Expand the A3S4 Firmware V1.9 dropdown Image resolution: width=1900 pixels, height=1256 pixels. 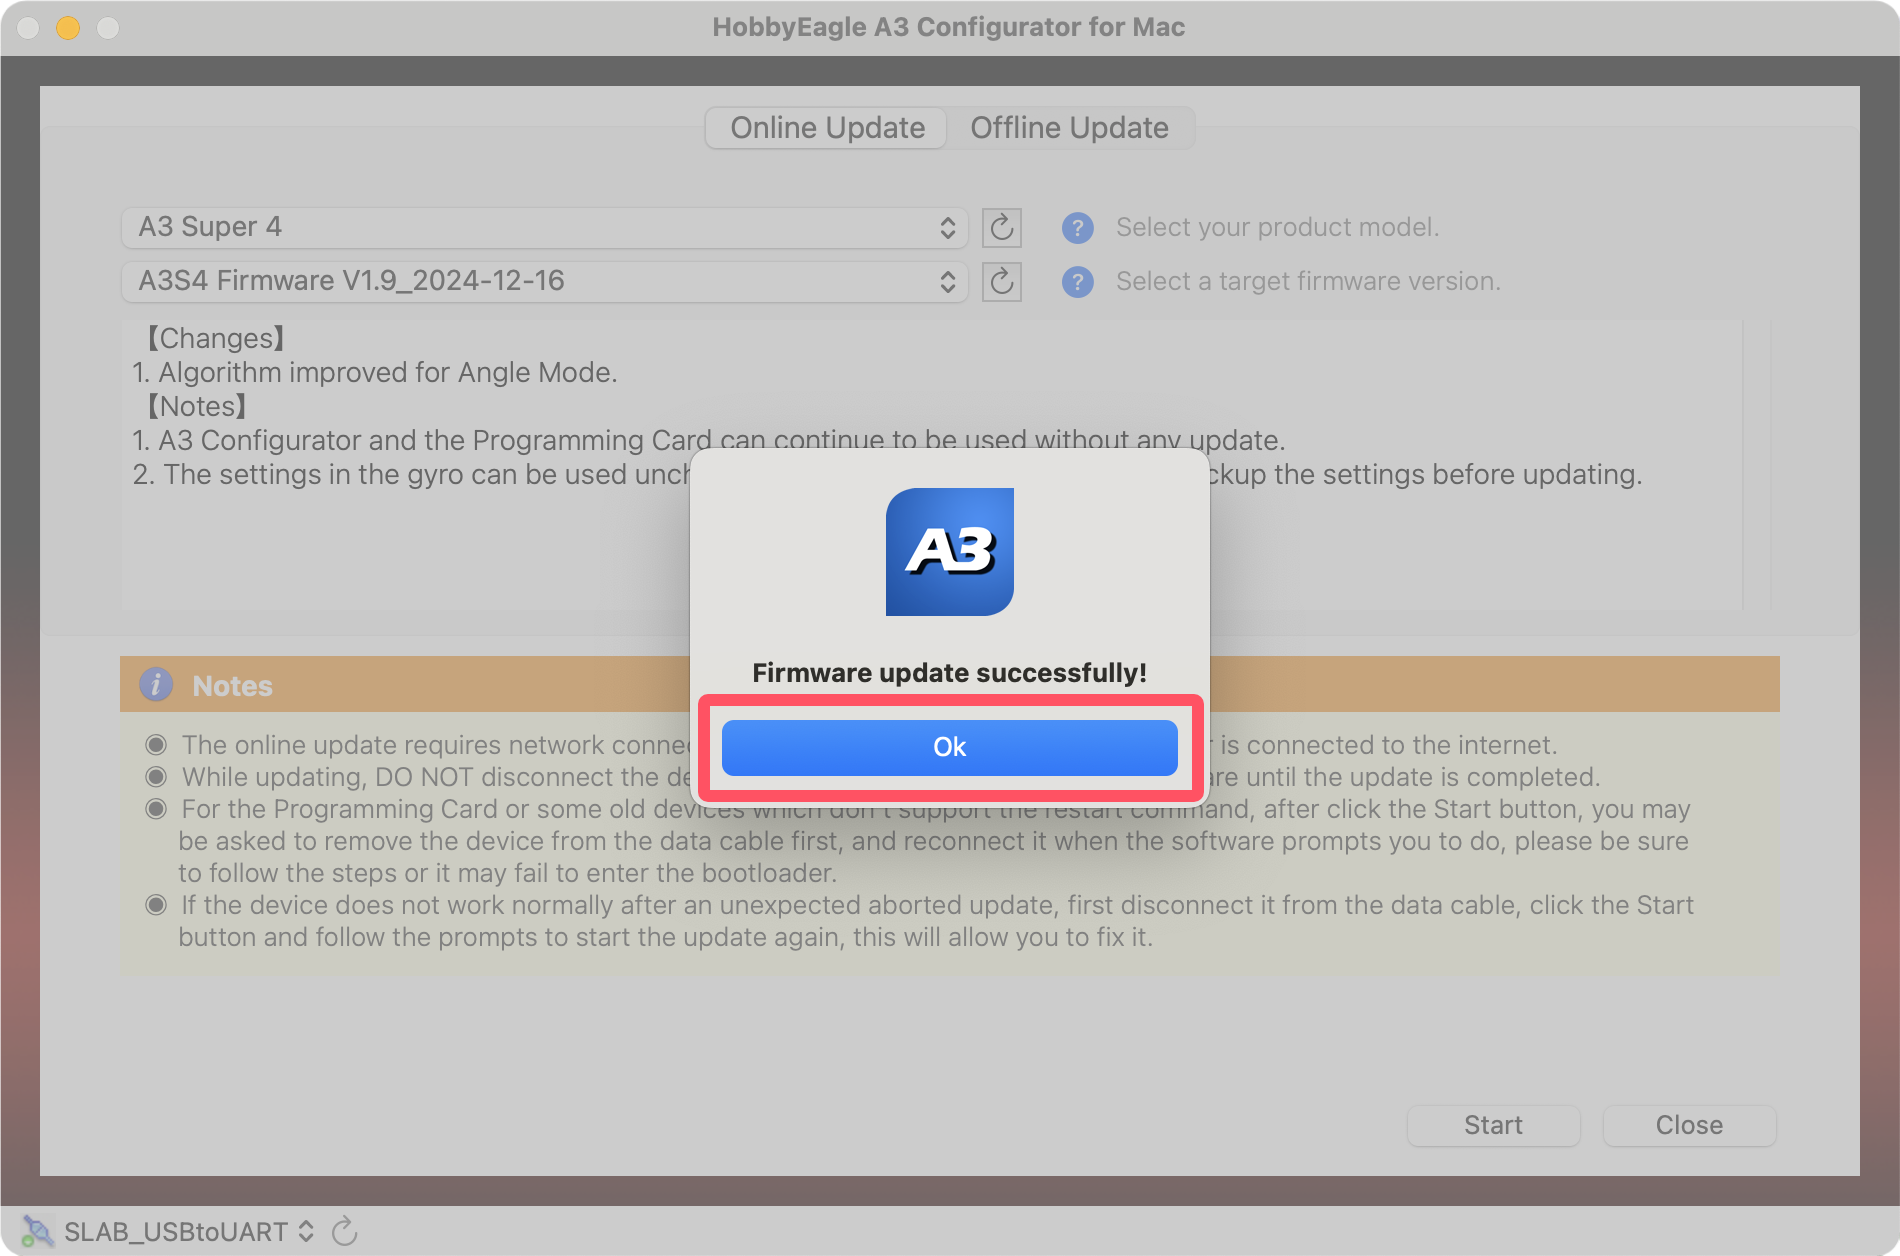(544, 282)
